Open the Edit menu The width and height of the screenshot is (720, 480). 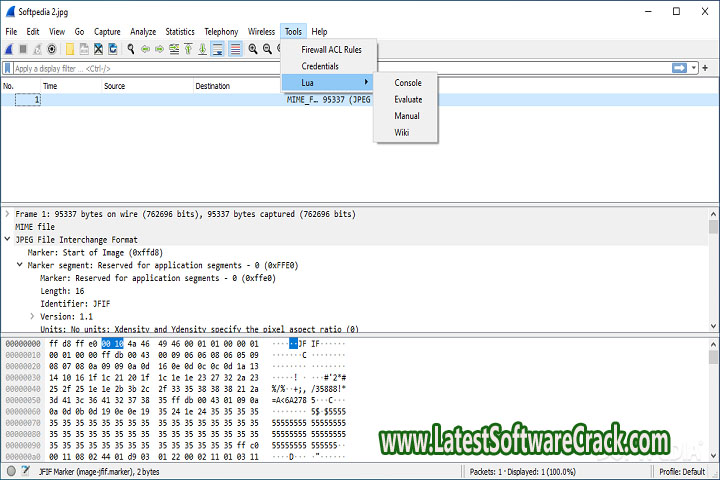33,32
